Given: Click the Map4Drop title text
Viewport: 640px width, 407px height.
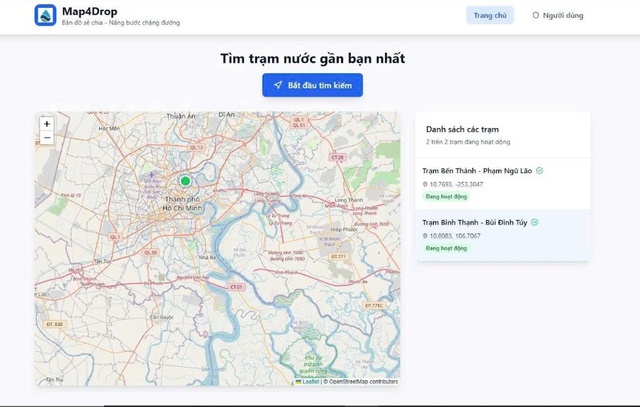Looking at the screenshot, I should pyautogui.click(x=90, y=11).
